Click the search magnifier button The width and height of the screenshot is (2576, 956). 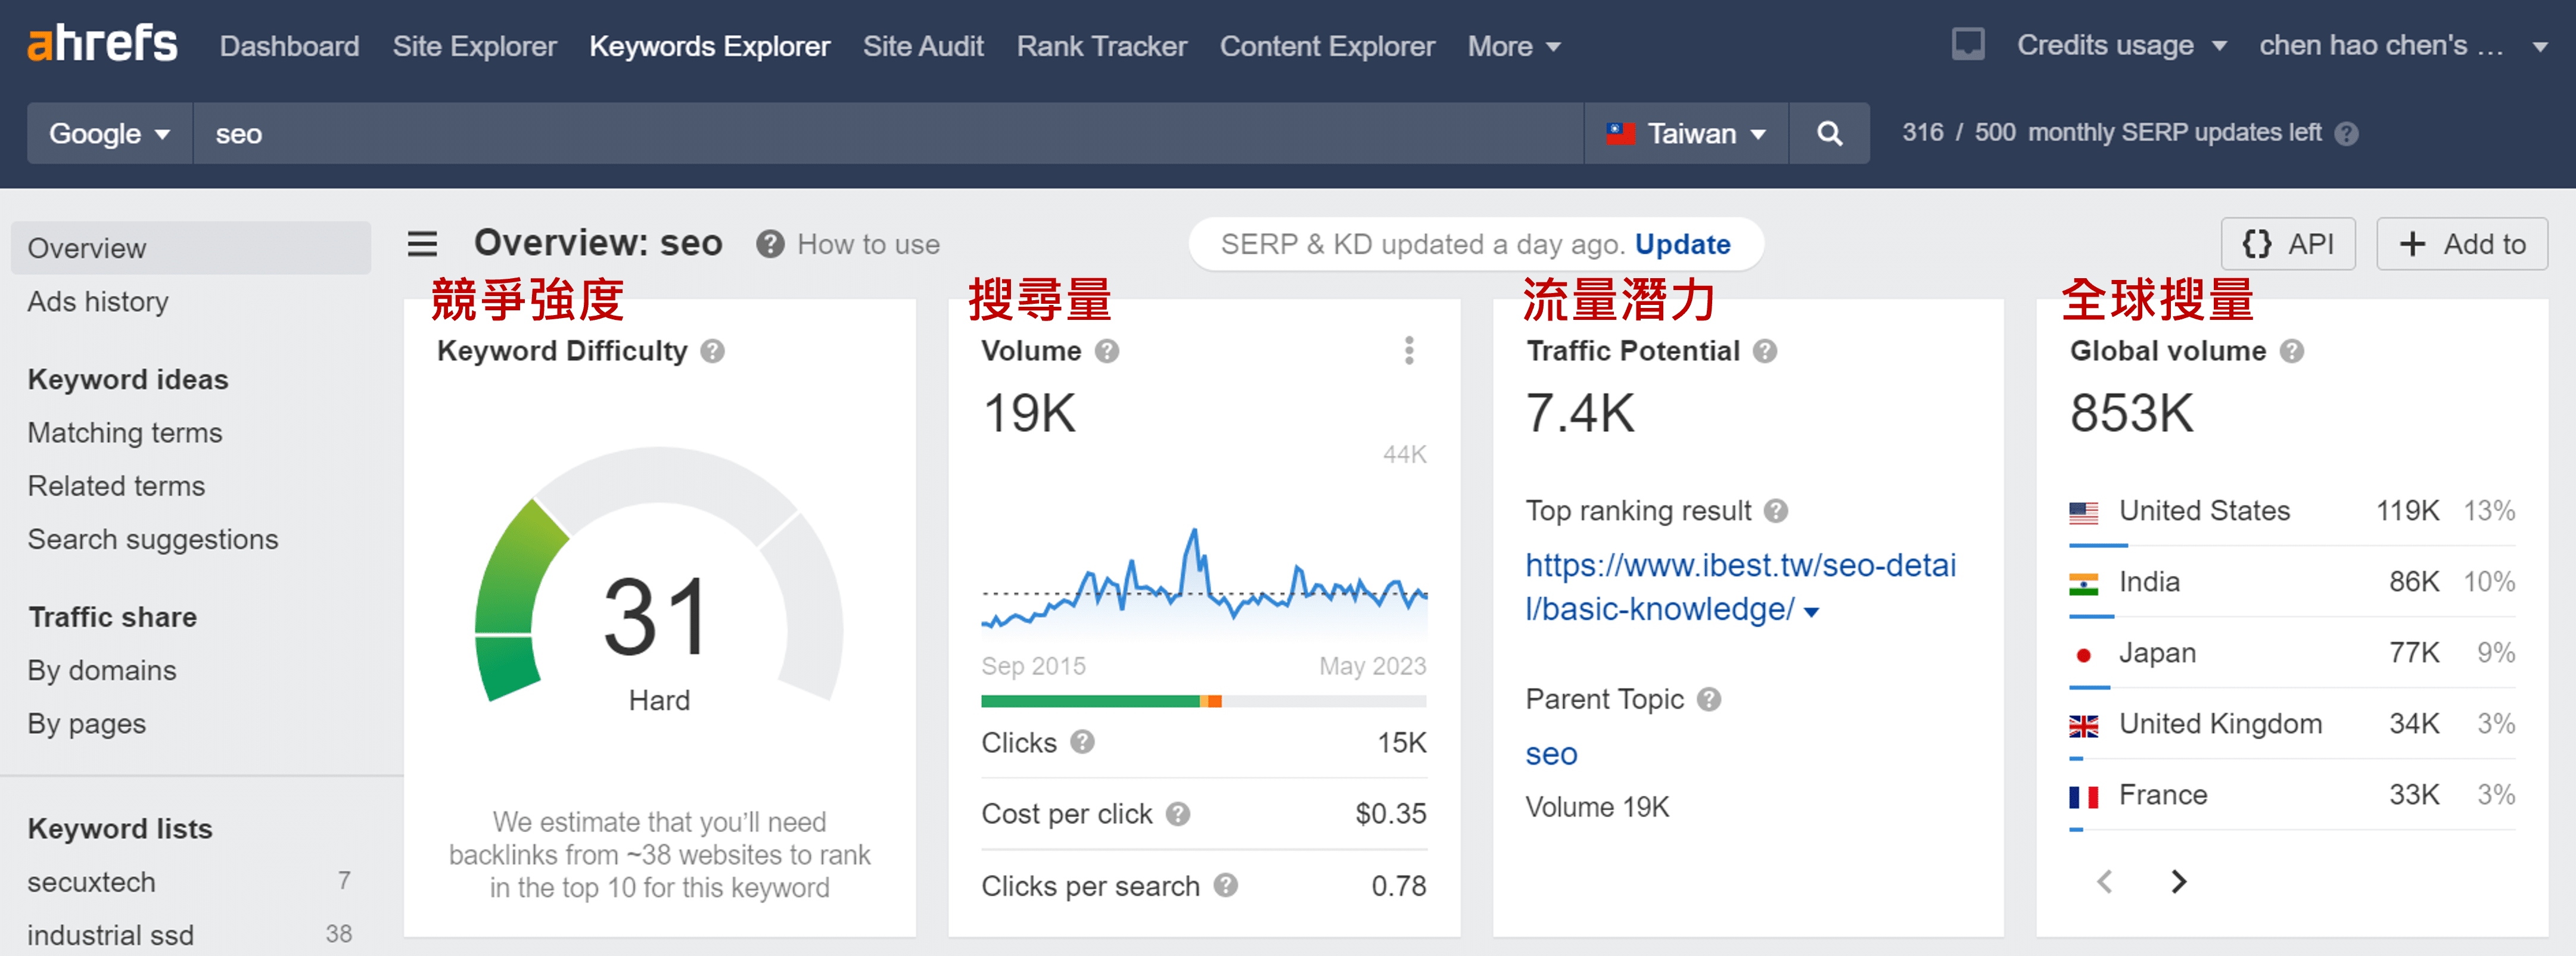[1828, 133]
